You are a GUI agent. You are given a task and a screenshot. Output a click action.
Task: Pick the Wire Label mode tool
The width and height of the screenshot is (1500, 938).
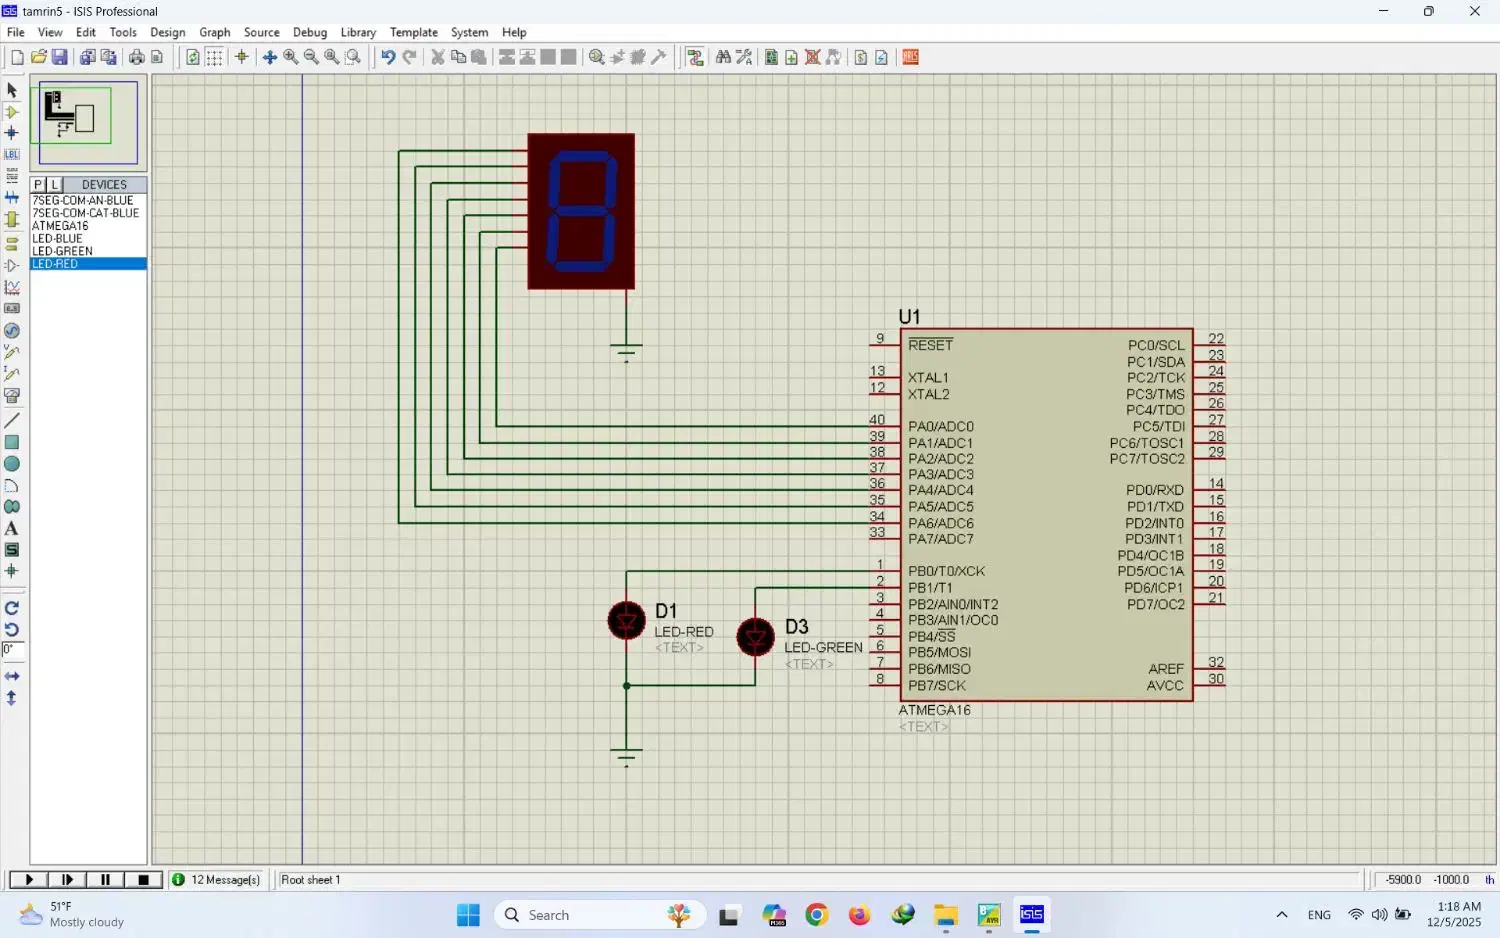12,155
